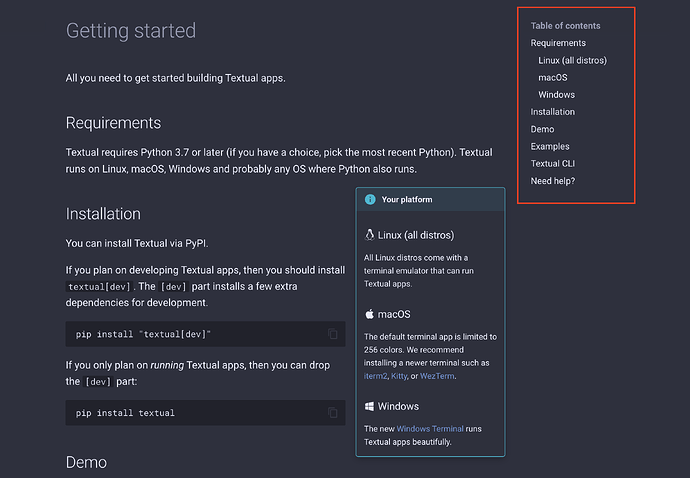Screen dimensions: 690x478
Task: Open Examples section from contents
Action: click(550, 146)
